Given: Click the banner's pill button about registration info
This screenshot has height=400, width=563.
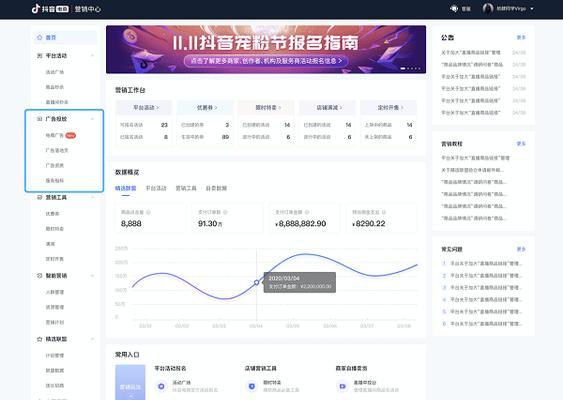Looking at the screenshot, I should coord(266,61).
